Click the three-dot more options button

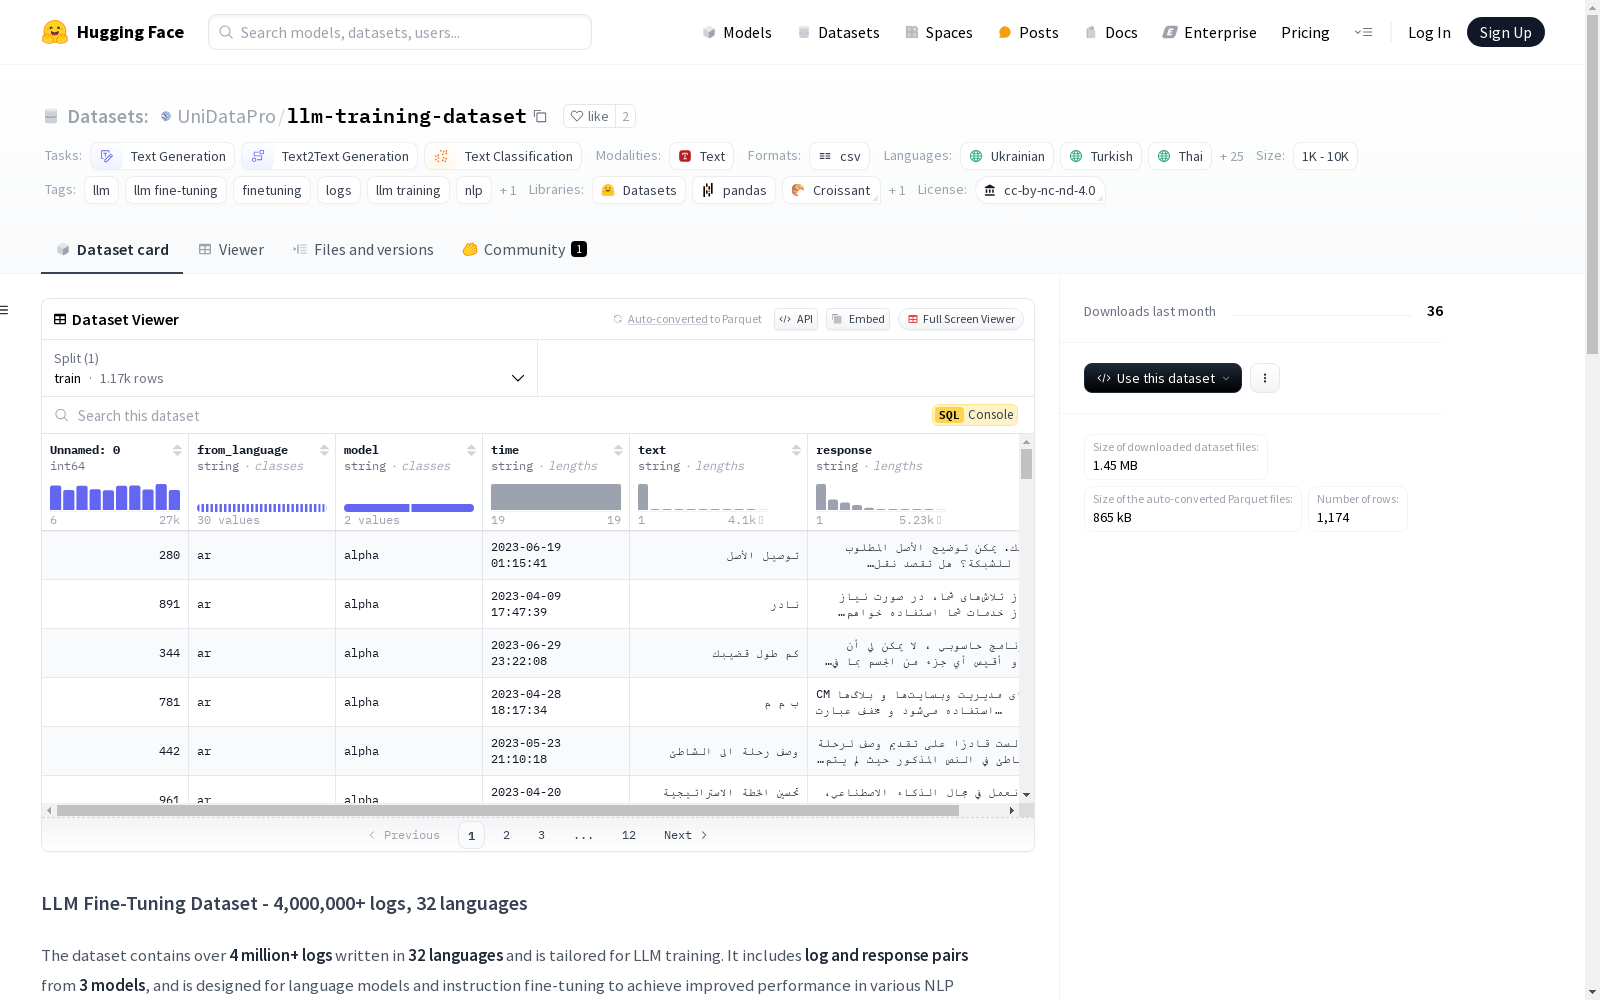tap(1265, 378)
